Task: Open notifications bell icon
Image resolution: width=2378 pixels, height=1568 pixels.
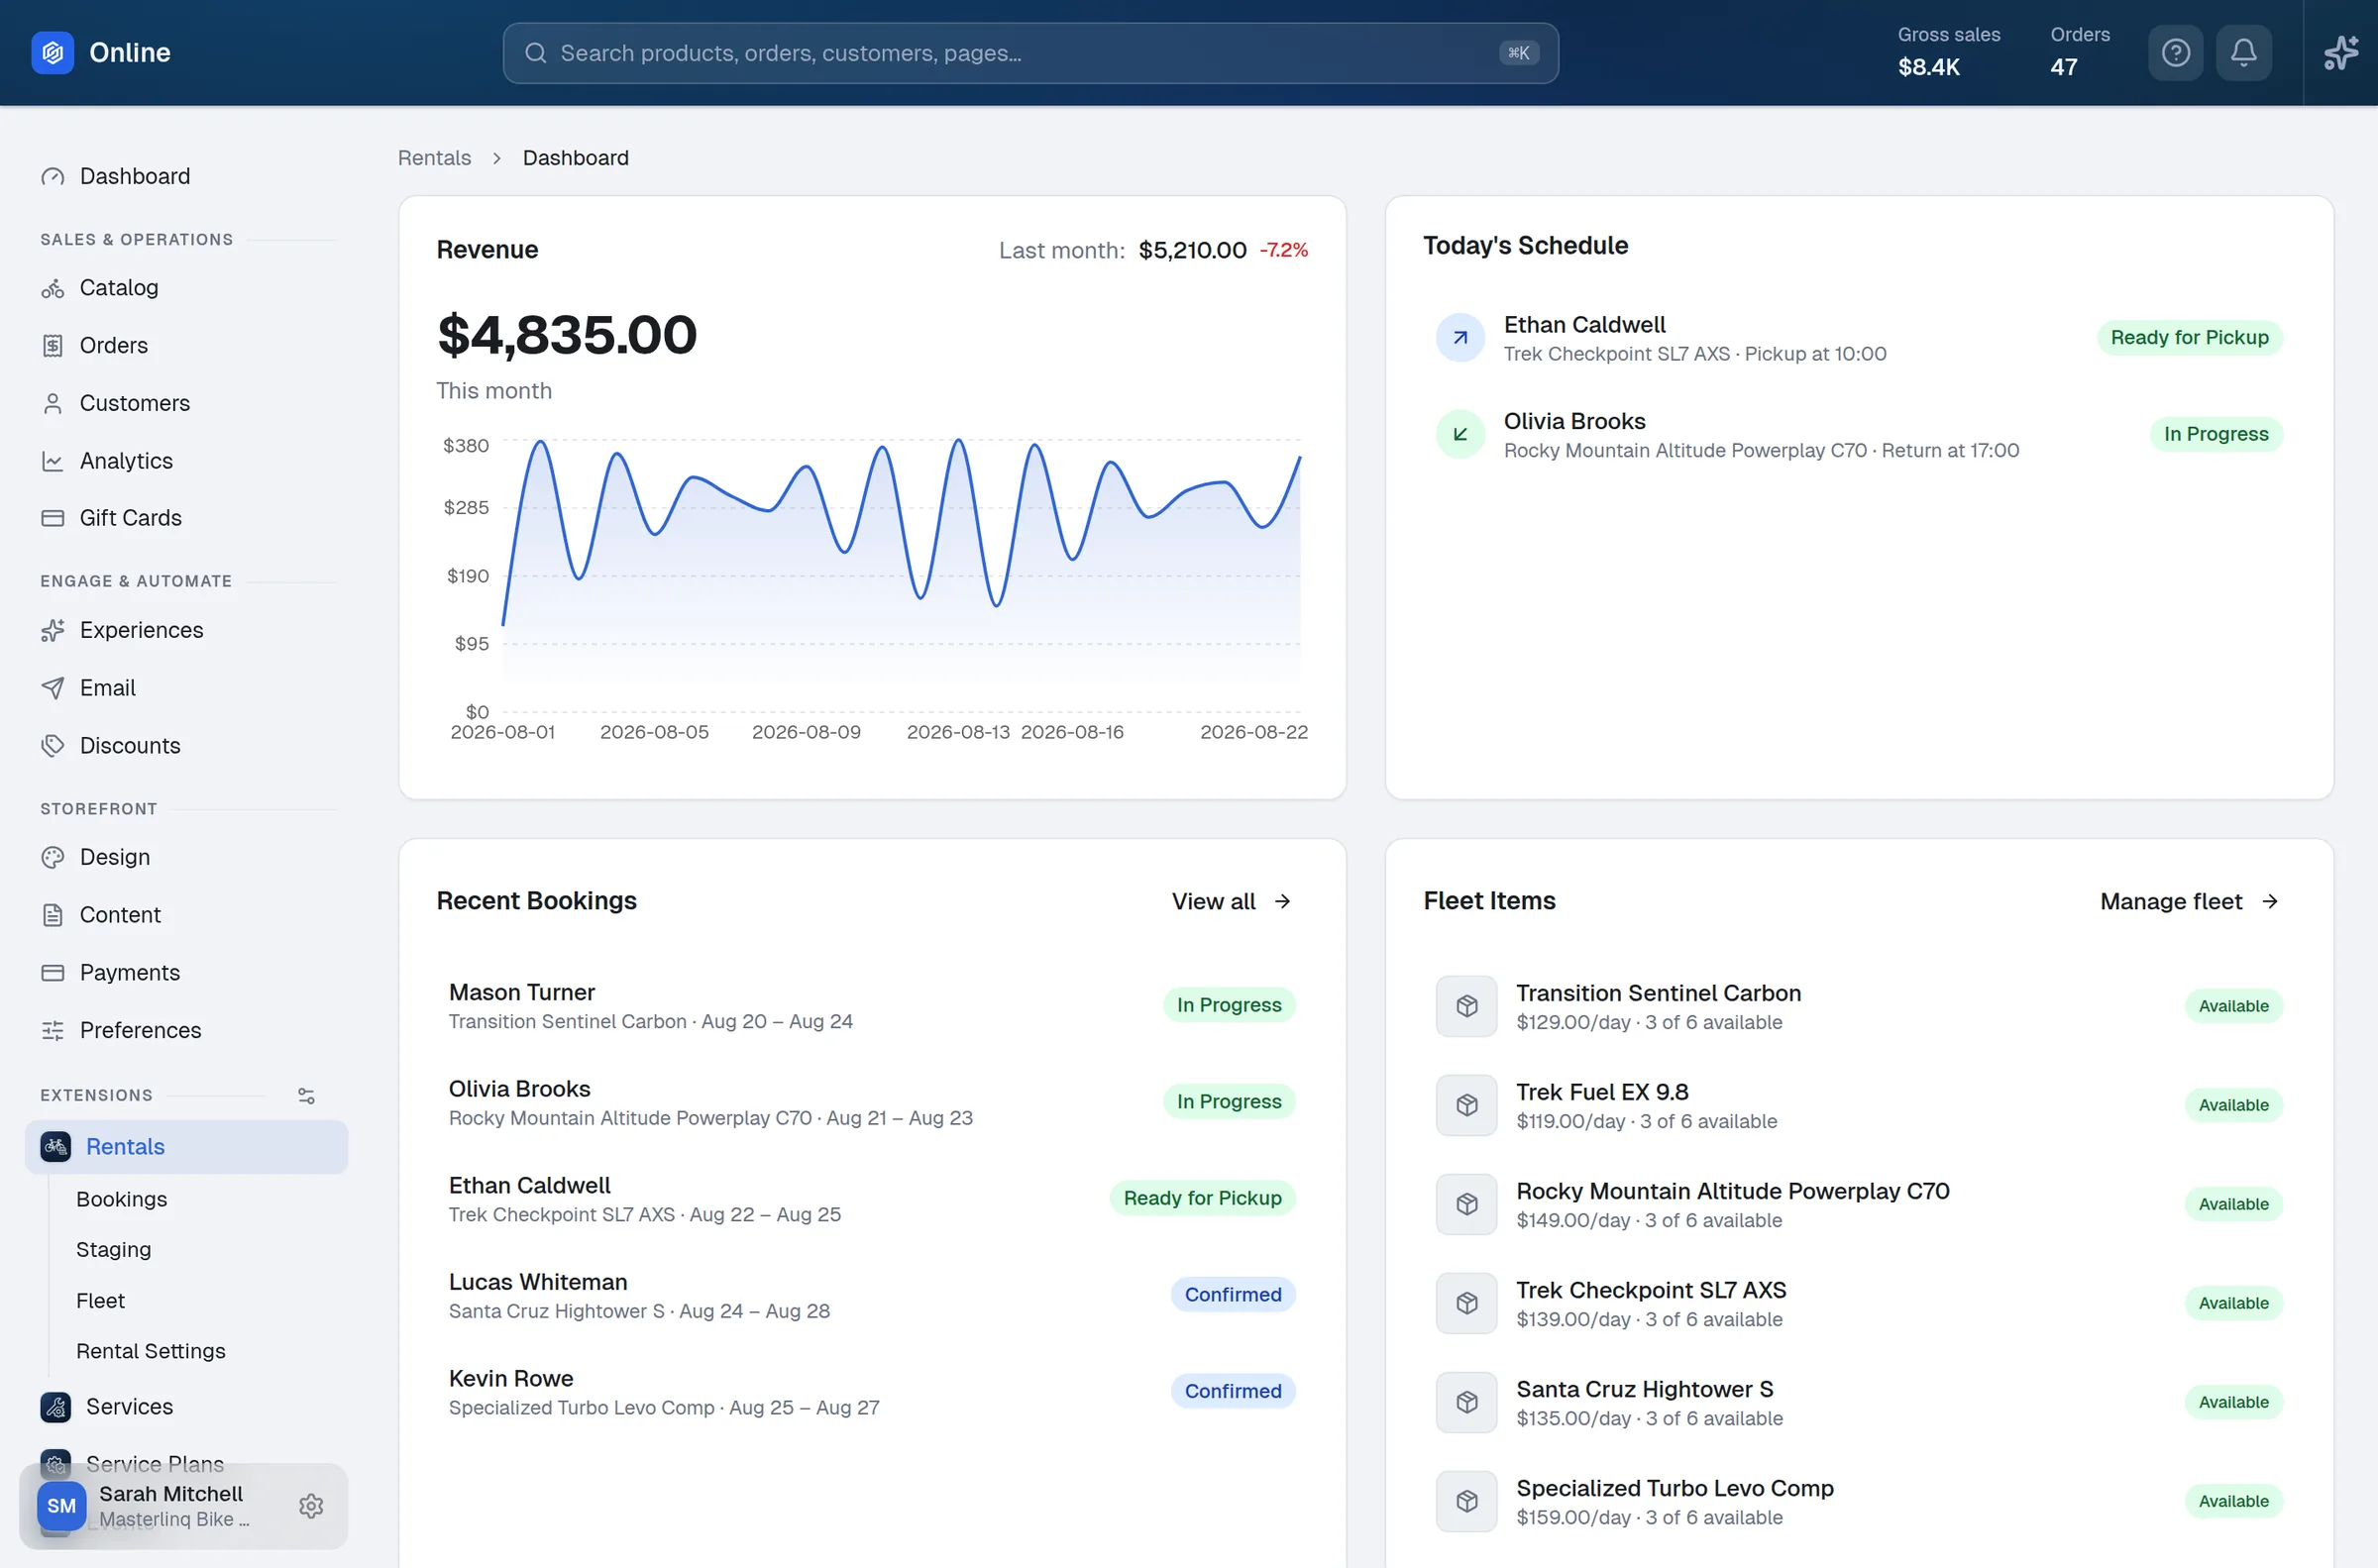Action: pyautogui.click(x=2243, y=53)
